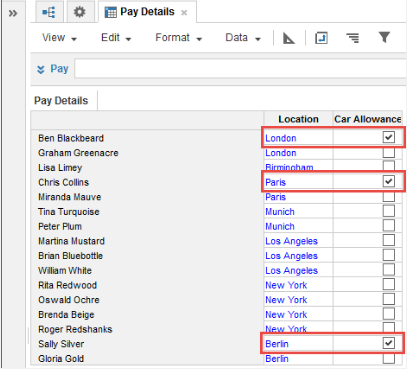Click Berlin location for Sally Silver
Image resolution: width=407 pixels, height=369 pixels.
pyautogui.click(x=277, y=344)
